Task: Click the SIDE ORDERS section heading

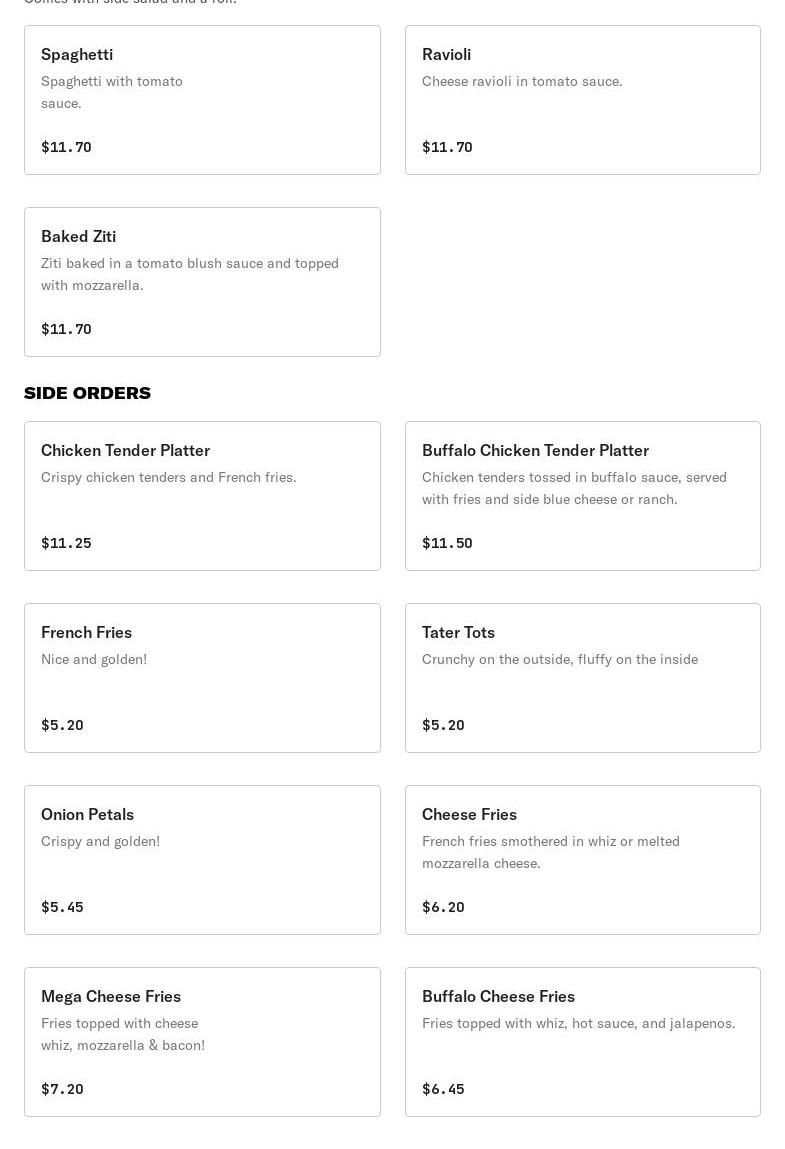Action: tap(87, 393)
